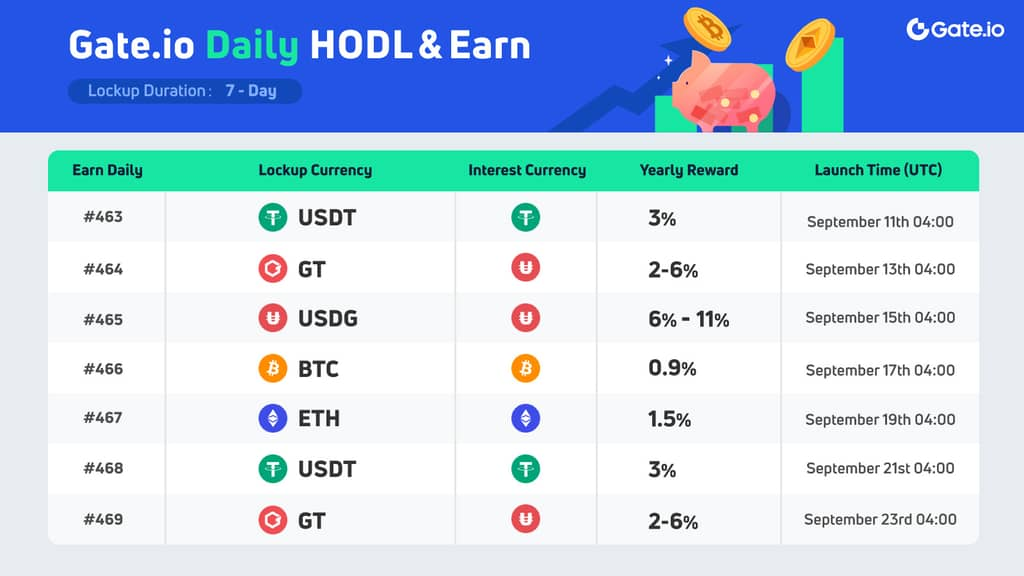The image size is (1024, 576).
Task: Click the piggy bank illustration
Action: tap(722, 92)
